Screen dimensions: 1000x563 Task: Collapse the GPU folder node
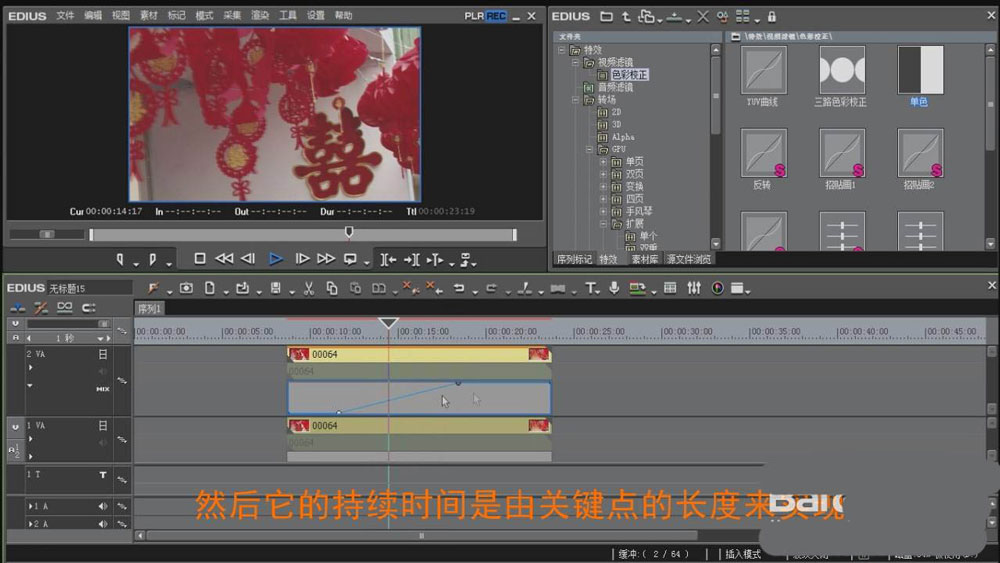pos(589,149)
